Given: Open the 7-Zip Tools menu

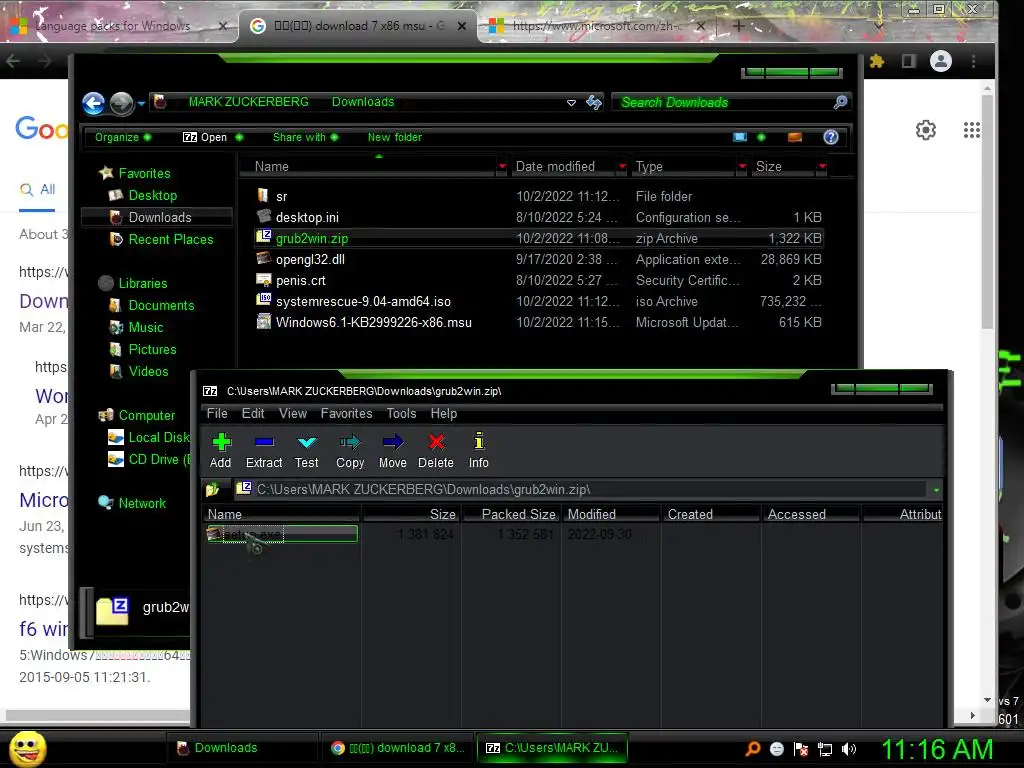Looking at the screenshot, I should [401, 413].
